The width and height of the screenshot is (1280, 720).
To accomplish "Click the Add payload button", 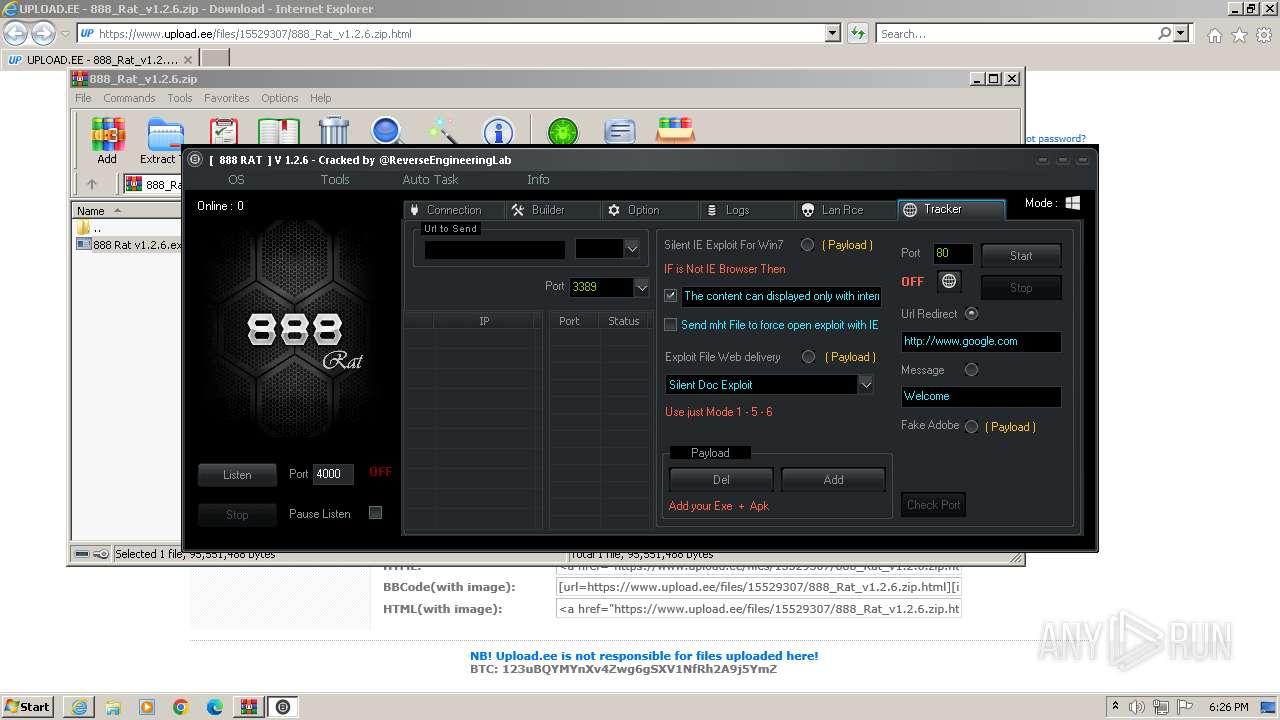I will [x=833, y=480].
